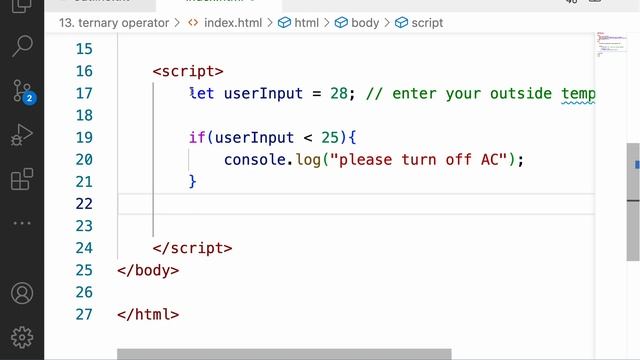Viewport: 640px width, 360px height.
Task: Click the minimap code preview
Action: tap(611, 44)
